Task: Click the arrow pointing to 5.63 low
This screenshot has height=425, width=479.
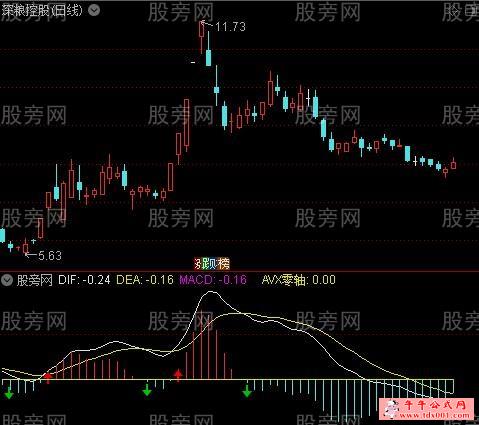Action: [31, 255]
